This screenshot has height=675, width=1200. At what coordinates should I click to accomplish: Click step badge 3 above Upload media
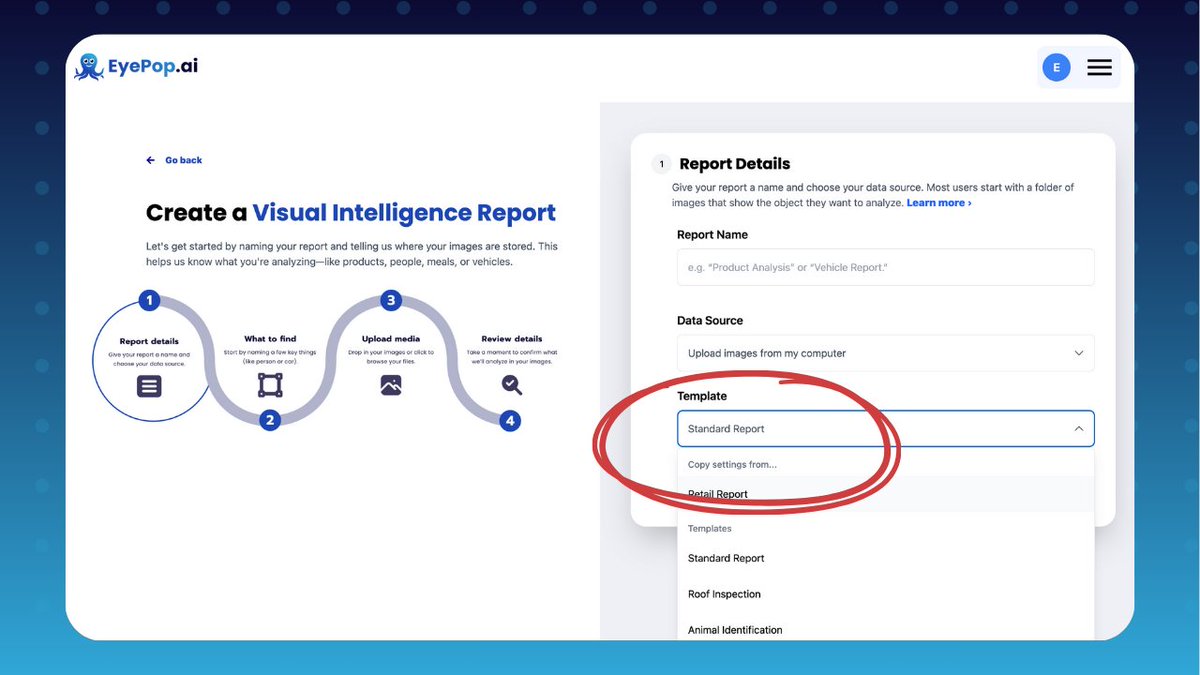click(390, 300)
